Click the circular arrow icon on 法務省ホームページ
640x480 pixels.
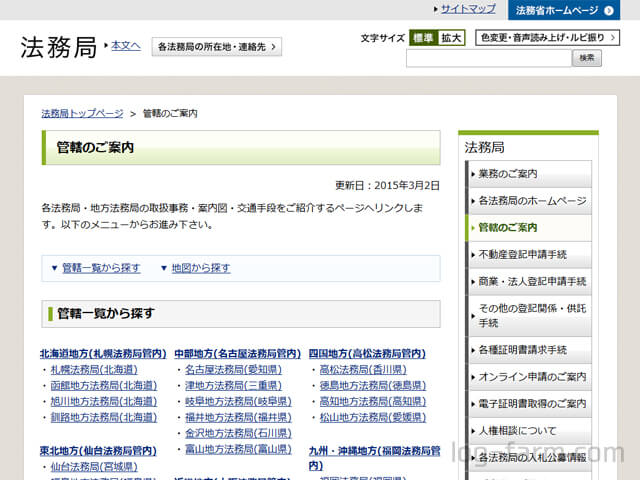(x=609, y=11)
